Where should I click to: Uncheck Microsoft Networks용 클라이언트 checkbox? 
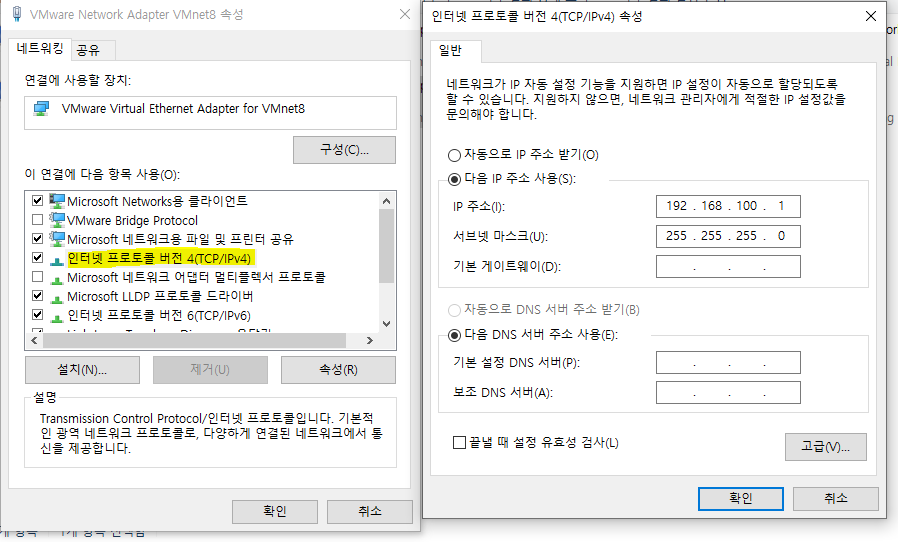pos(38,201)
